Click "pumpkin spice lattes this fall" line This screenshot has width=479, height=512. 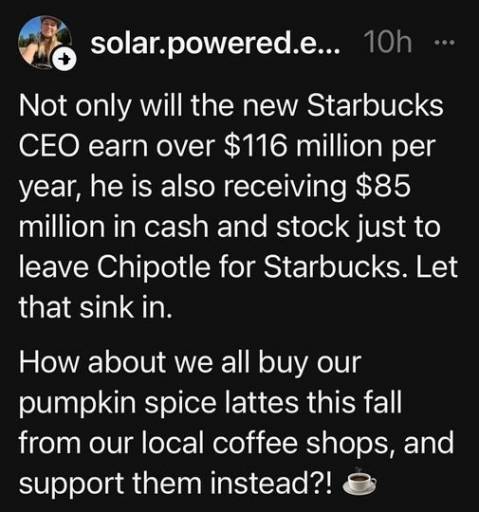210,403
